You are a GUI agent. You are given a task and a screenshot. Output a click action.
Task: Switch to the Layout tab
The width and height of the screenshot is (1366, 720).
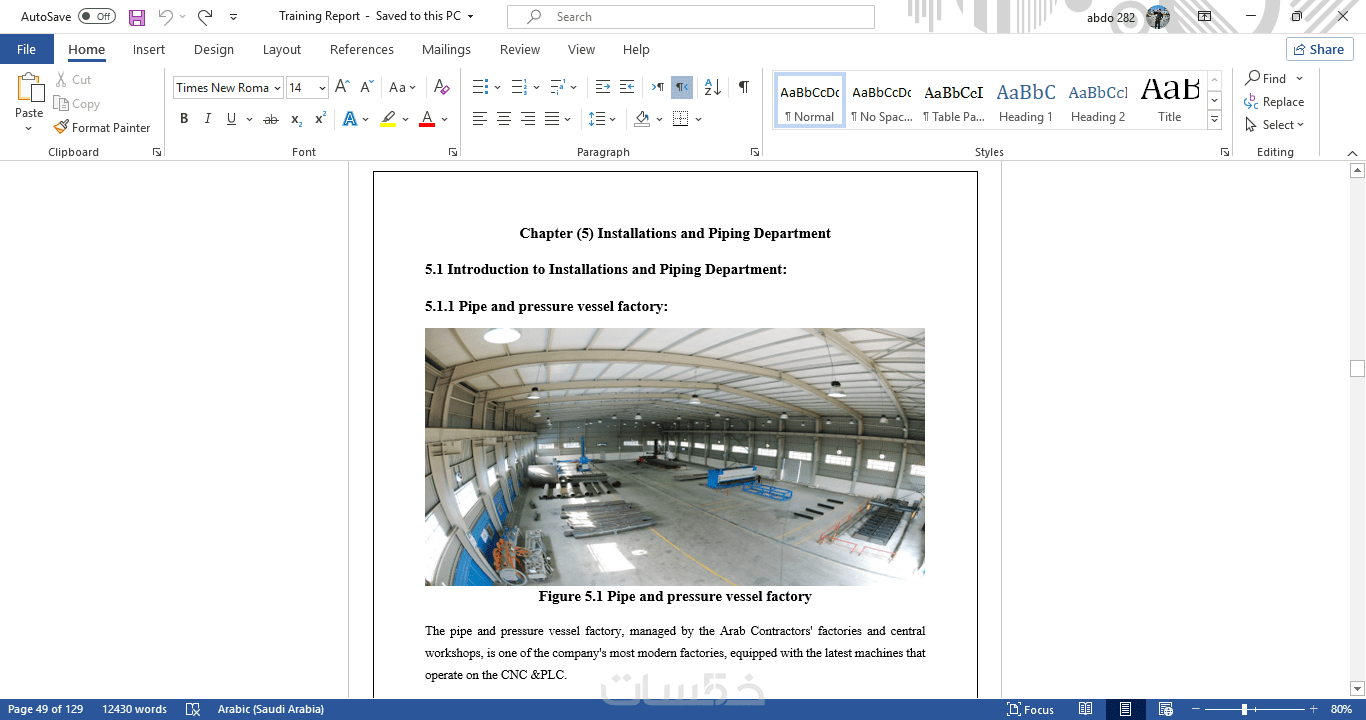(x=282, y=49)
